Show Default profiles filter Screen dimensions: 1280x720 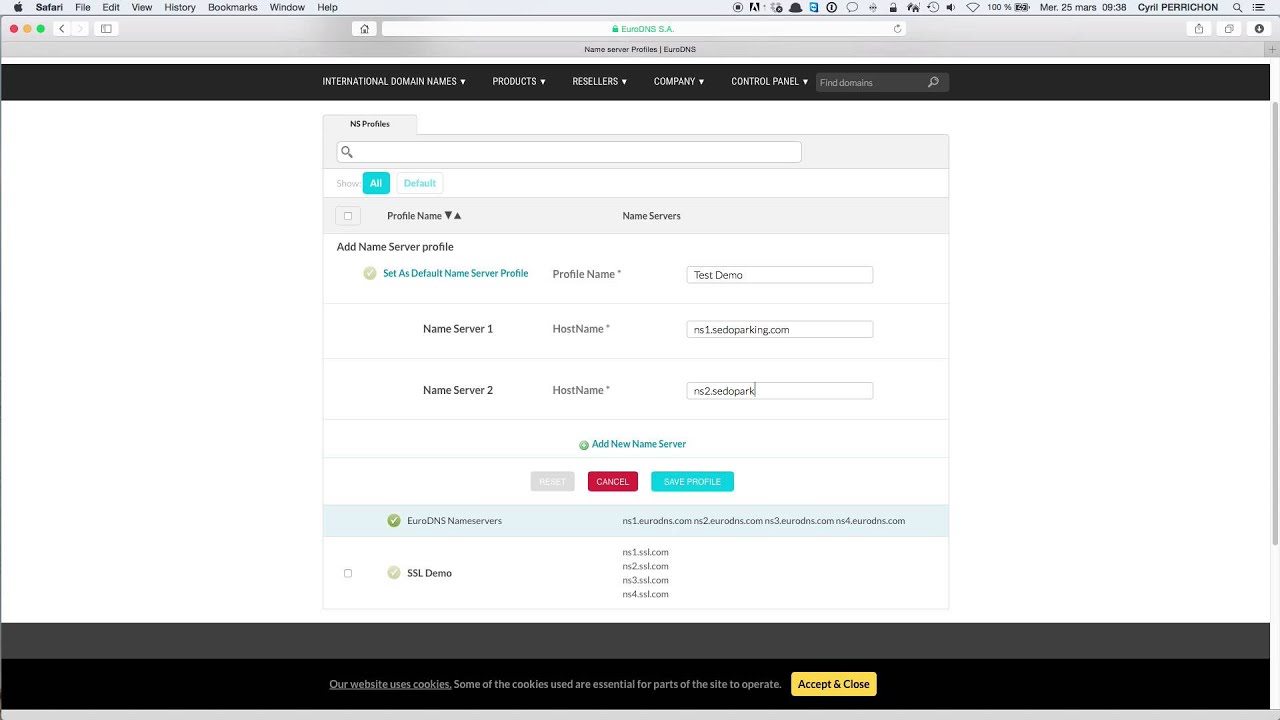[x=420, y=183]
